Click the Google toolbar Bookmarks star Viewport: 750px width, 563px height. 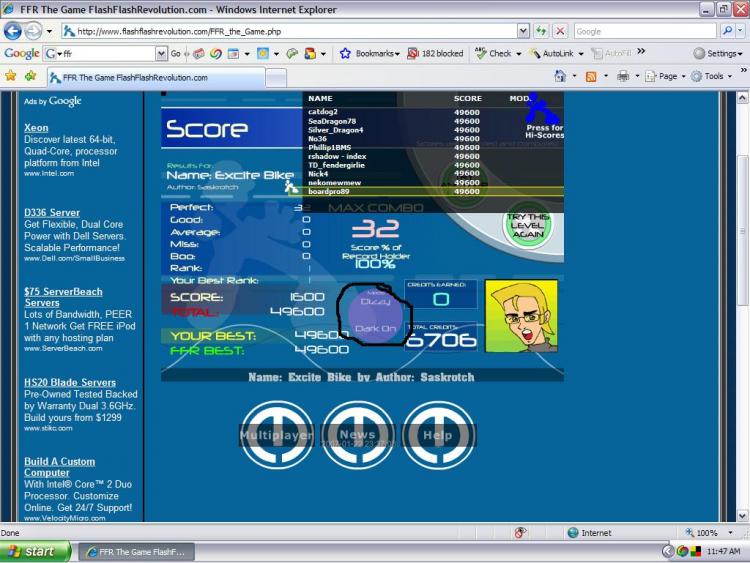point(345,54)
